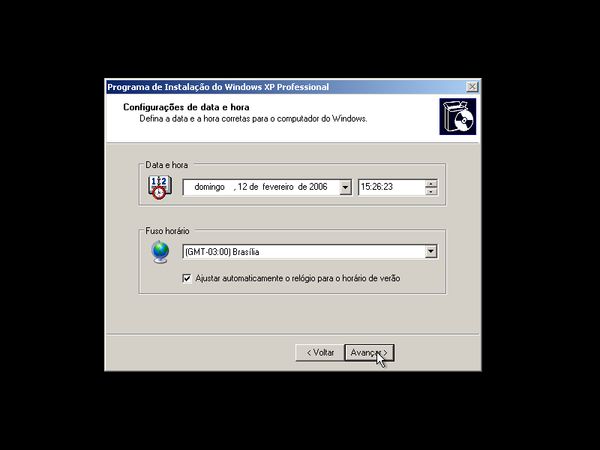This screenshot has width=600, height=450.
Task: Click the calendar and clock icon
Action: coord(160,188)
